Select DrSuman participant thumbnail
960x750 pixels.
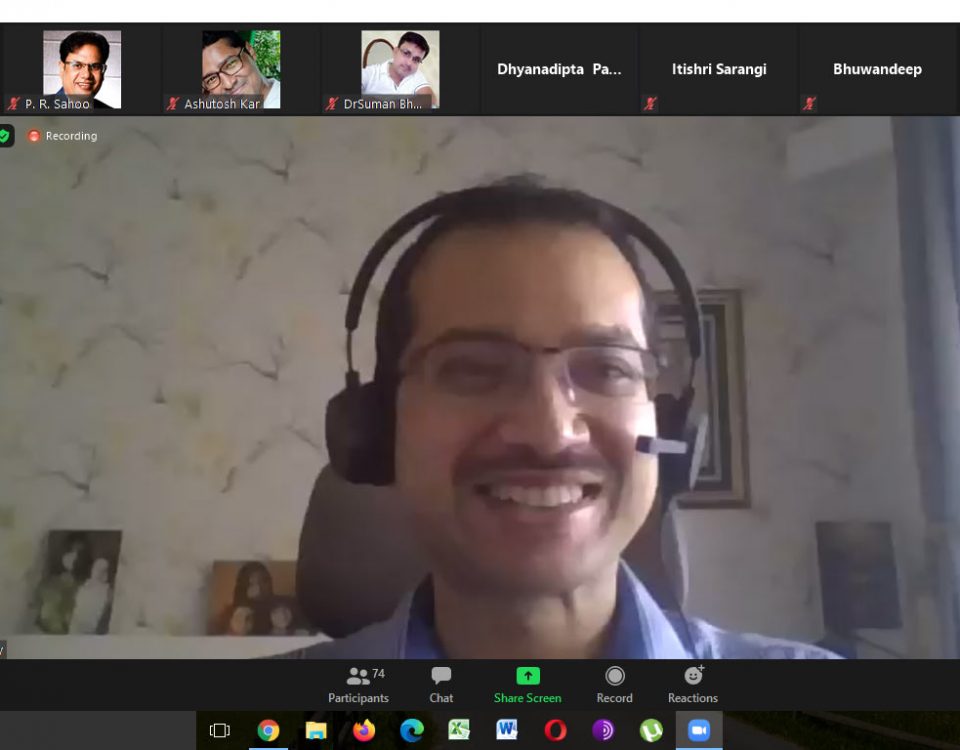click(x=400, y=70)
